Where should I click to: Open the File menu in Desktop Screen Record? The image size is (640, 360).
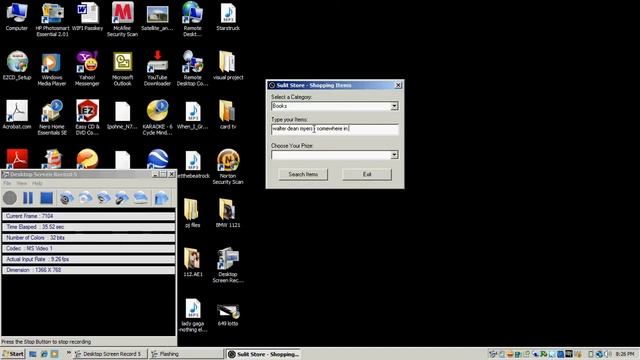tap(7, 184)
